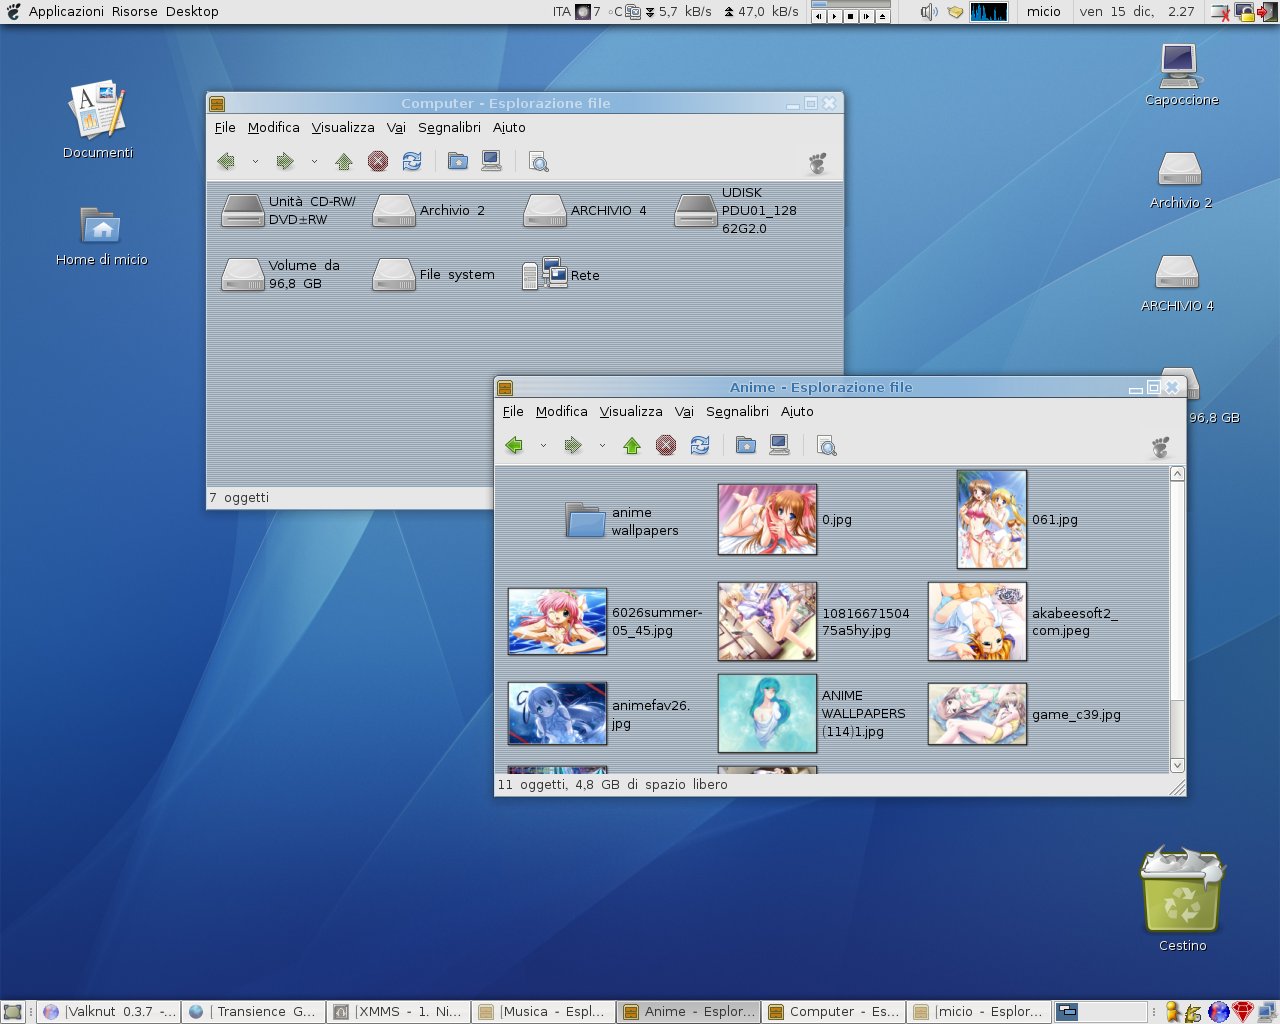1280x1024 pixels.
Task: Click Back arrow in Computer window toolbar
Action: pyautogui.click(x=226, y=161)
